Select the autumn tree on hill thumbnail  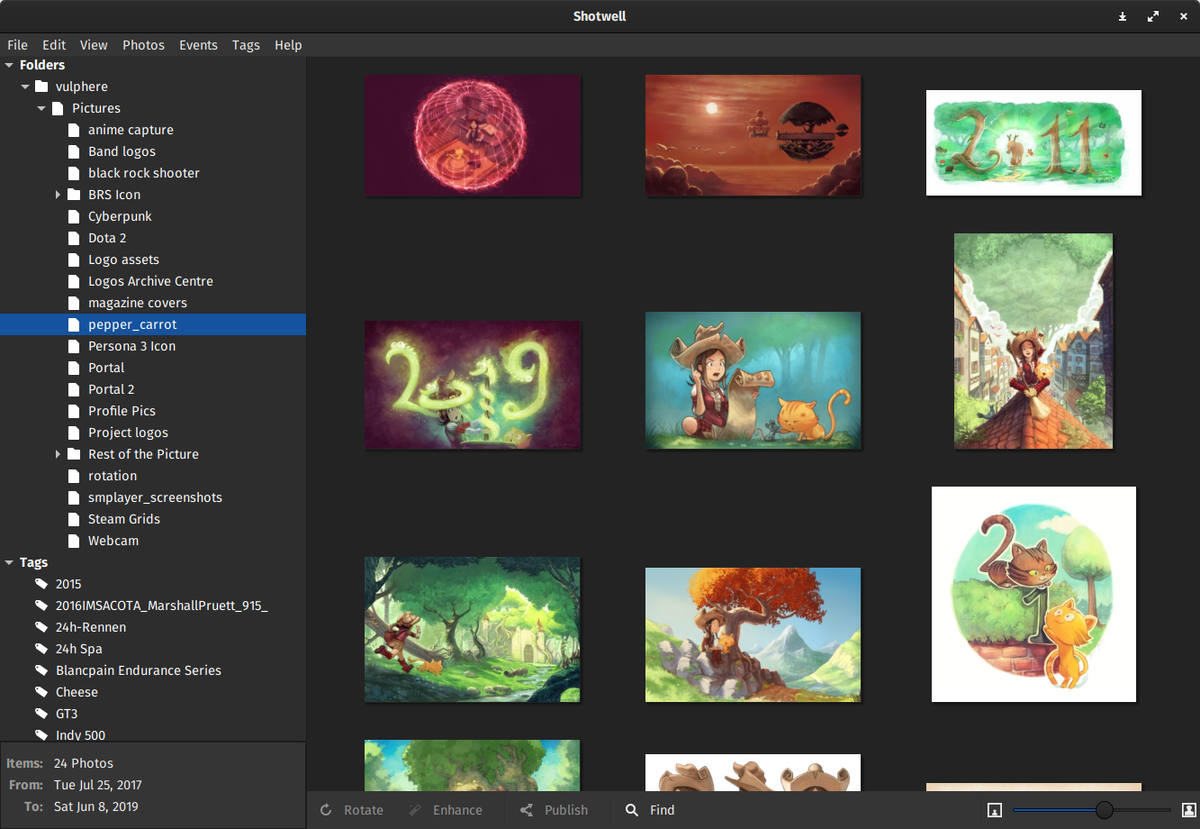(x=753, y=635)
